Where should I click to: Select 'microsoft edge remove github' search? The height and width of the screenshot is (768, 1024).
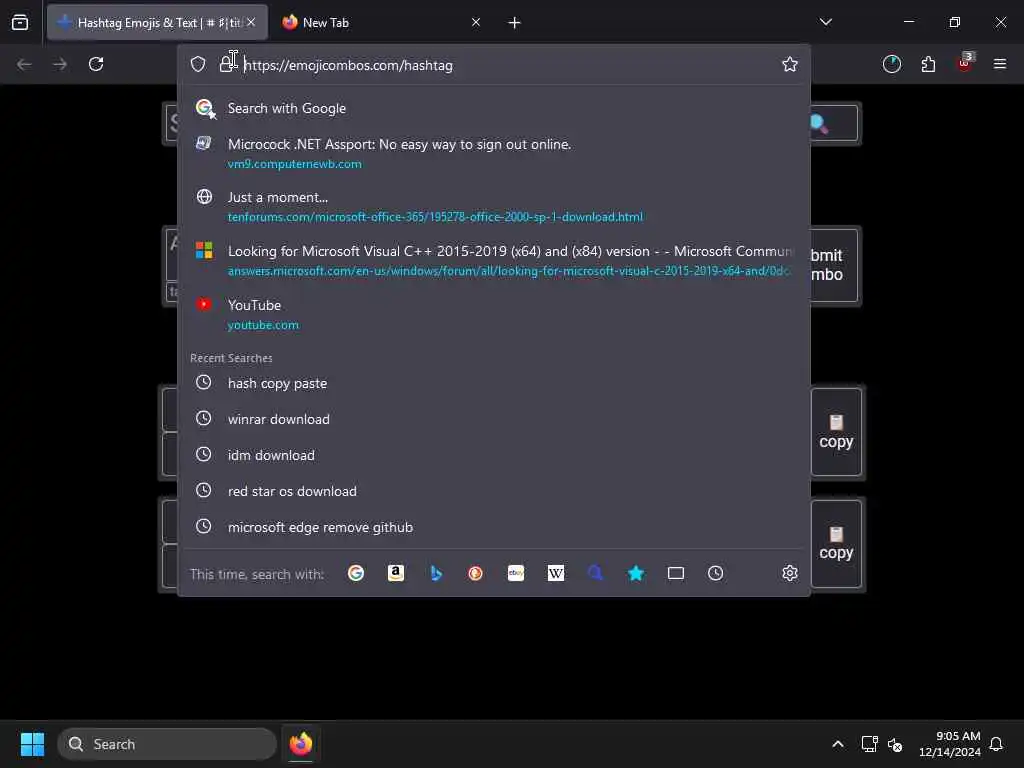(x=494, y=527)
